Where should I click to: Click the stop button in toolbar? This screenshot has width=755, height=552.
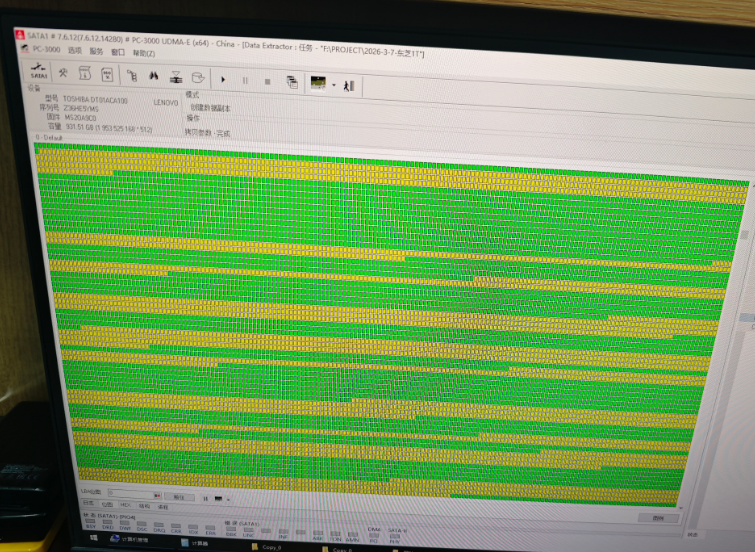click(267, 80)
